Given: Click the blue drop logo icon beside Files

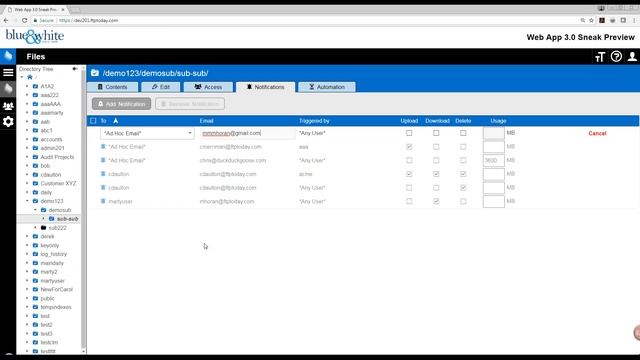Looking at the screenshot, I should 8,56.
